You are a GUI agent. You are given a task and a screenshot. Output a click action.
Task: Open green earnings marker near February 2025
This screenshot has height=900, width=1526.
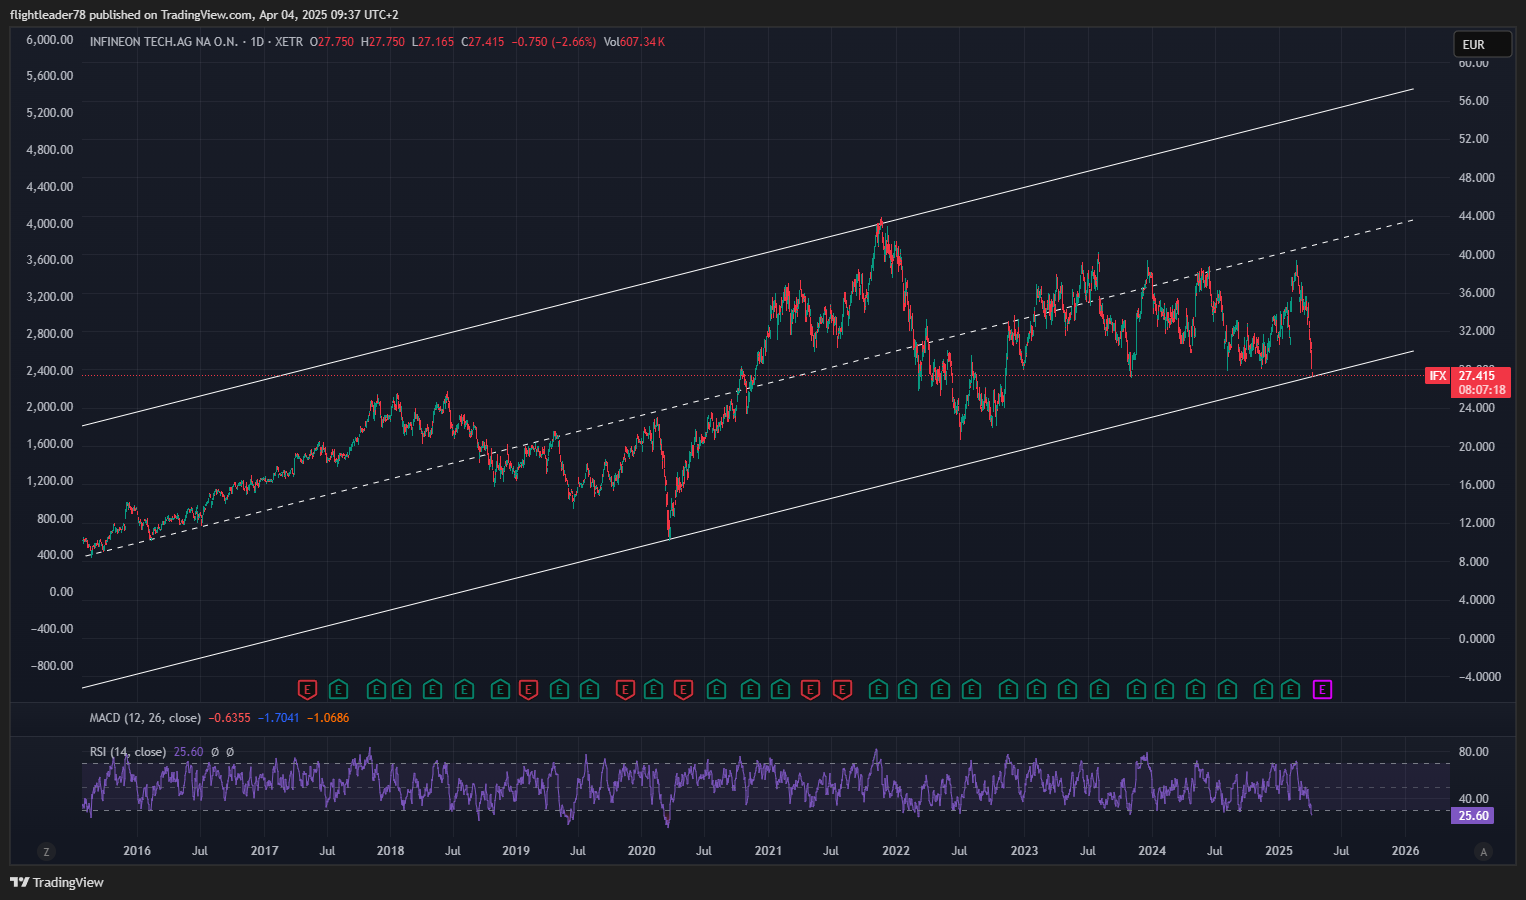1290,689
